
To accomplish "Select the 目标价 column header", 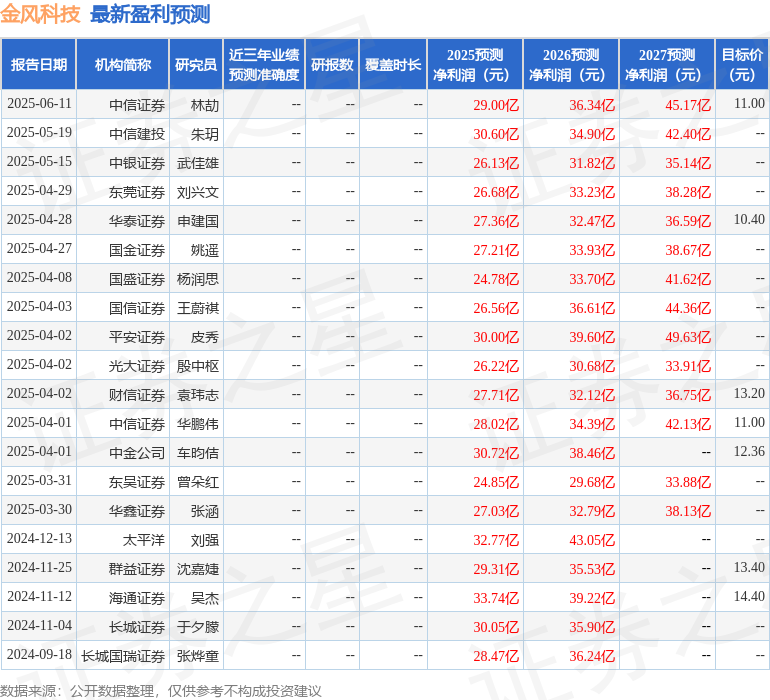I will coord(742,65).
